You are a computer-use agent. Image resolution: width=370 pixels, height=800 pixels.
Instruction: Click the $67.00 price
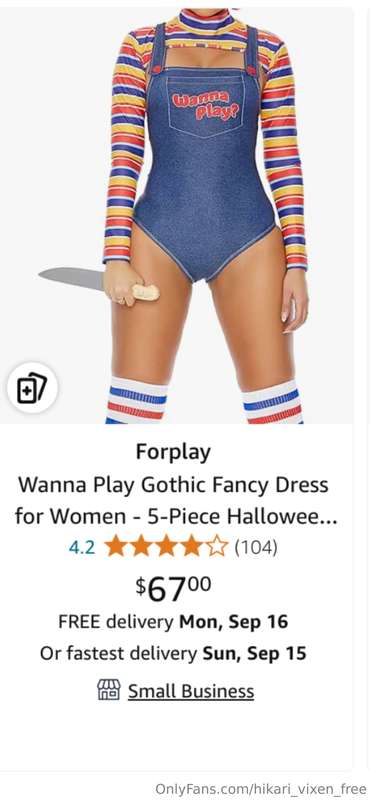pyautogui.click(x=173, y=587)
